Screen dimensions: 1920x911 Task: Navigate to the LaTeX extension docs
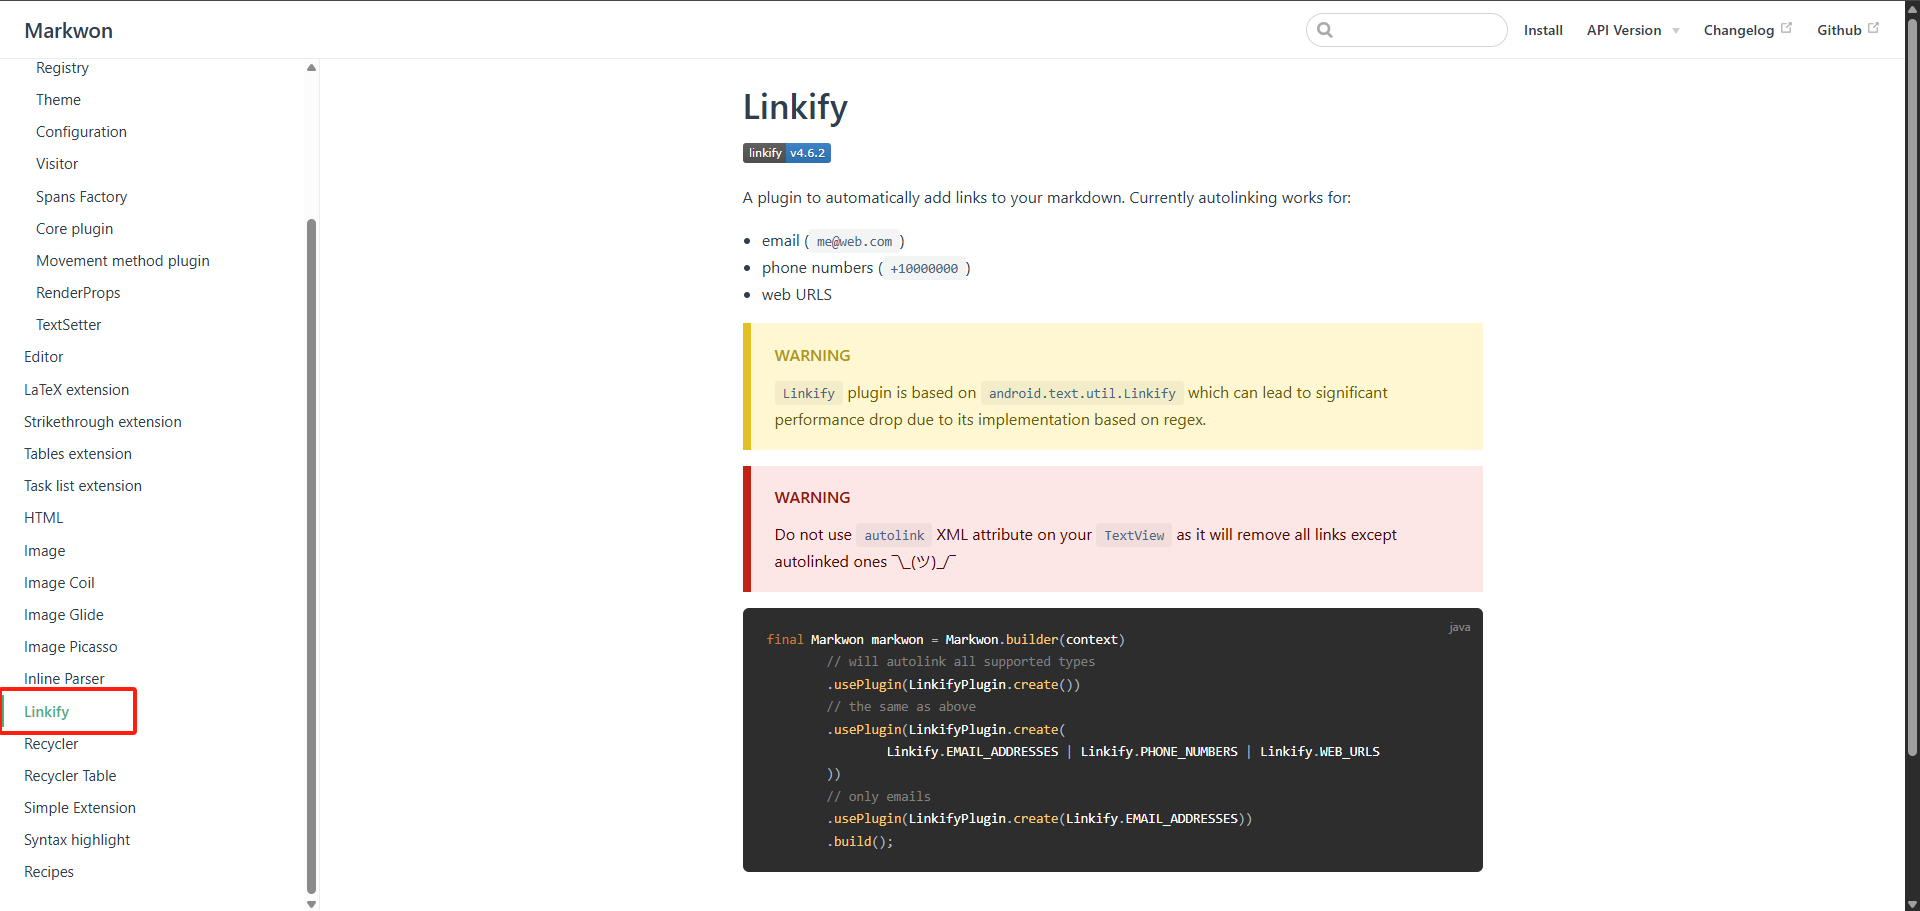(x=76, y=389)
